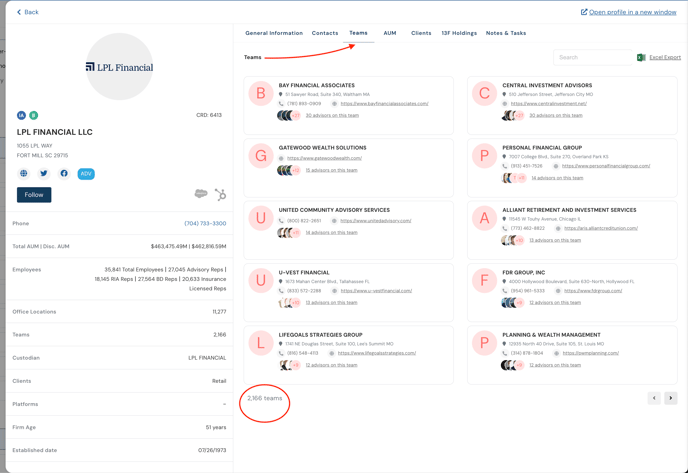Go to previous page of teams

(654, 398)
